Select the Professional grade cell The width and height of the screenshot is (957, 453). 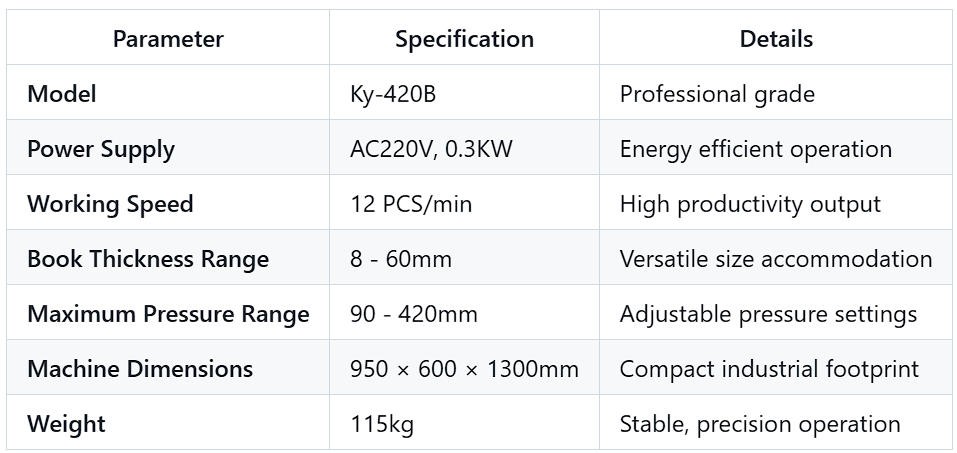(717, 94)
